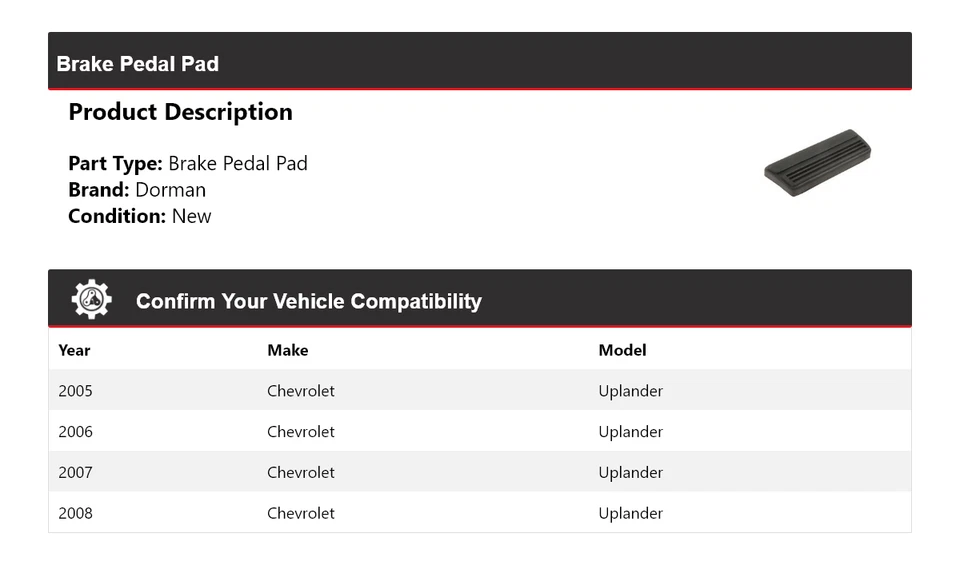Select the 2006 year cell
The width and height of the screenshot is (960, 565).
(75, 432)
